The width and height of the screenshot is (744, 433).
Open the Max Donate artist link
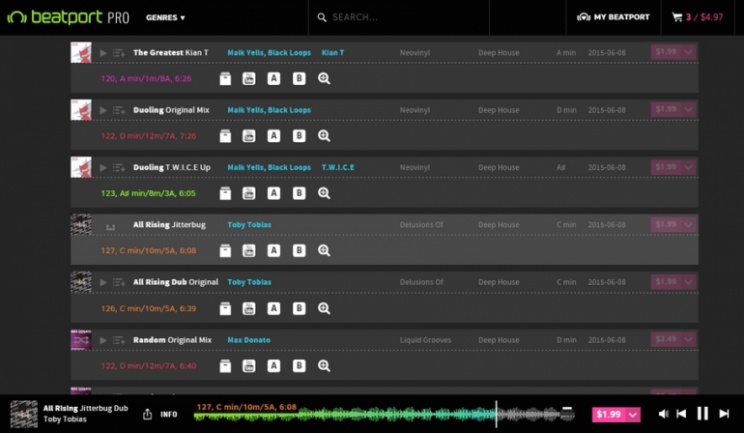point(248,340)
